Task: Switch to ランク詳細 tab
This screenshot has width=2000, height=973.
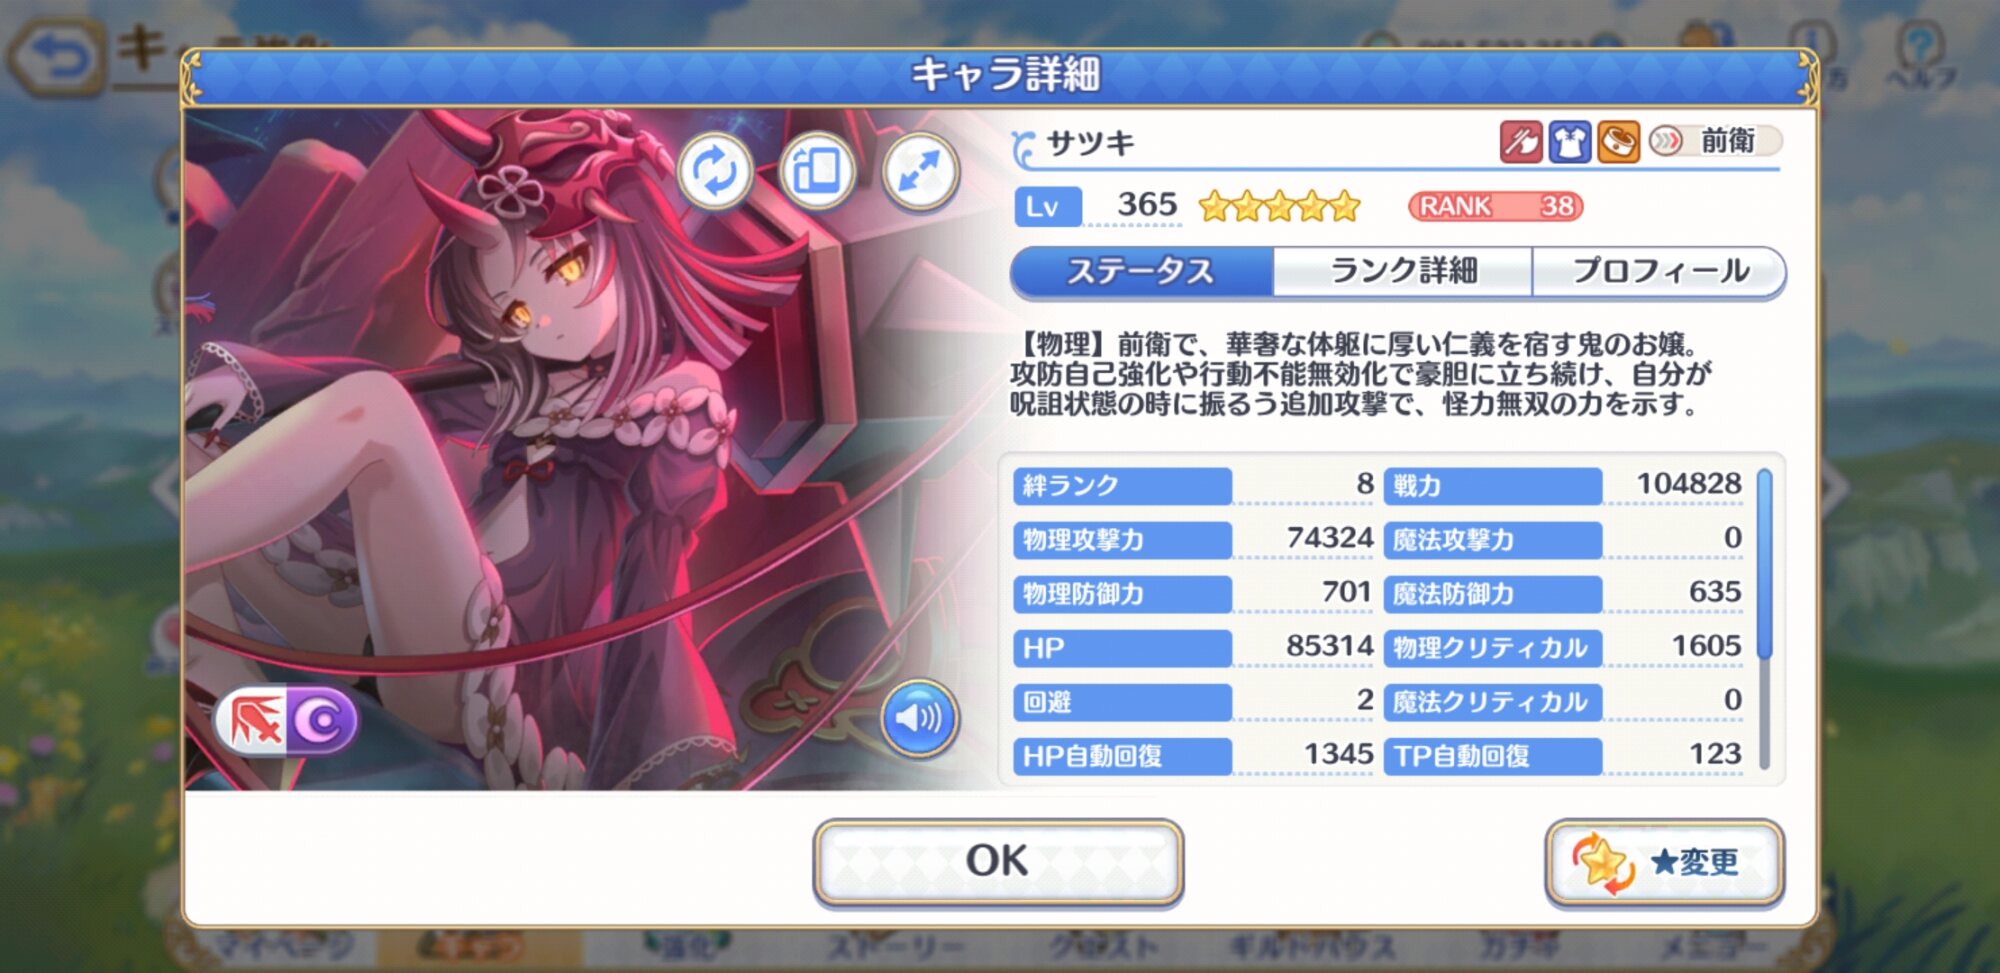Action: (x=1402, y=271)
